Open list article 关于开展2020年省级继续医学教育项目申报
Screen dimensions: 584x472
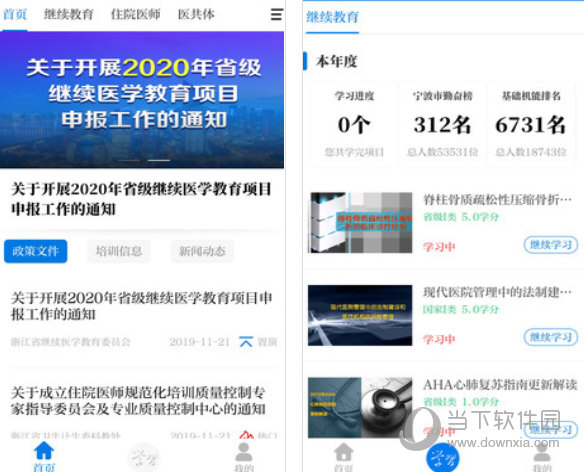coord(141,306)
